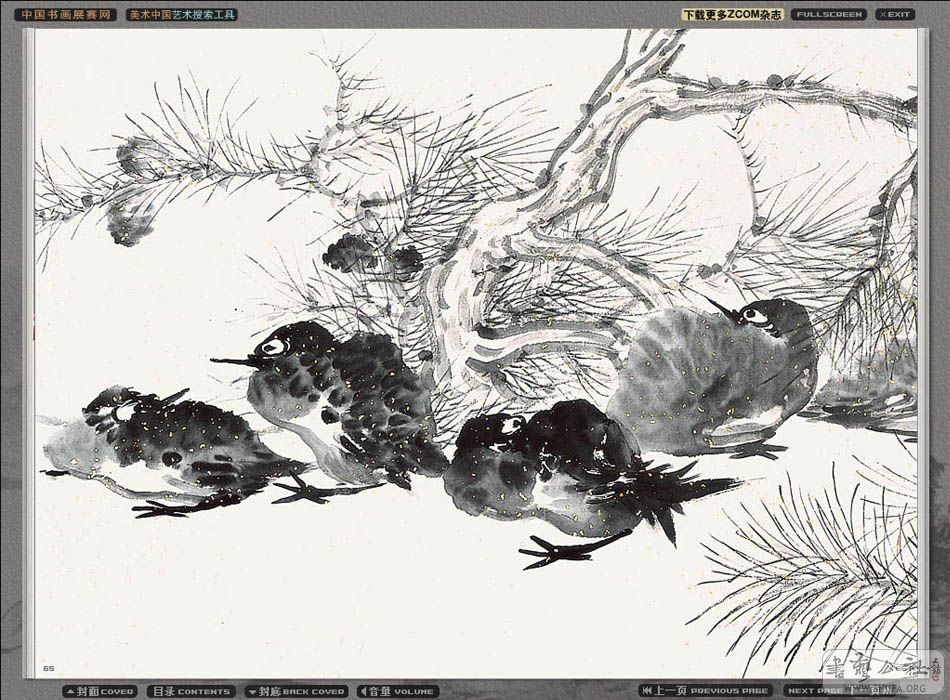
Task: Click right page edge to turn page
Action: coord(920,350)
